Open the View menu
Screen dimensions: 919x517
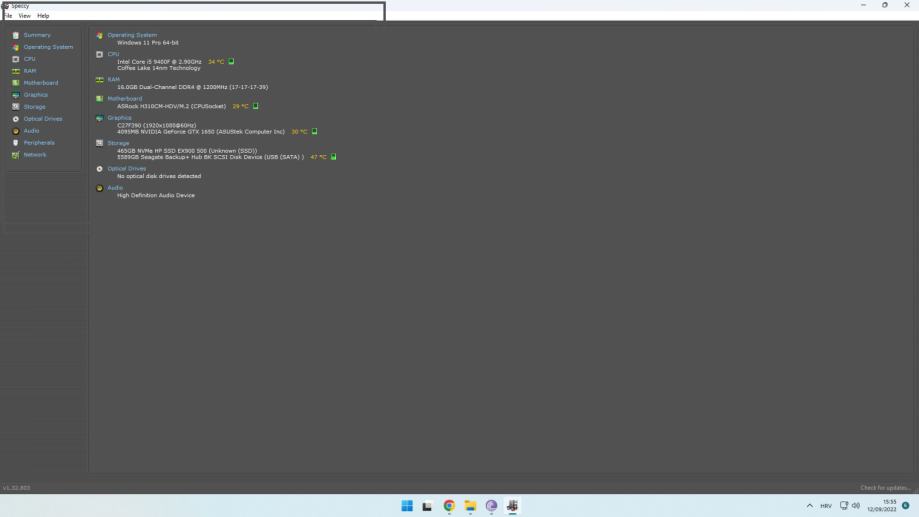tap(25, 16)
